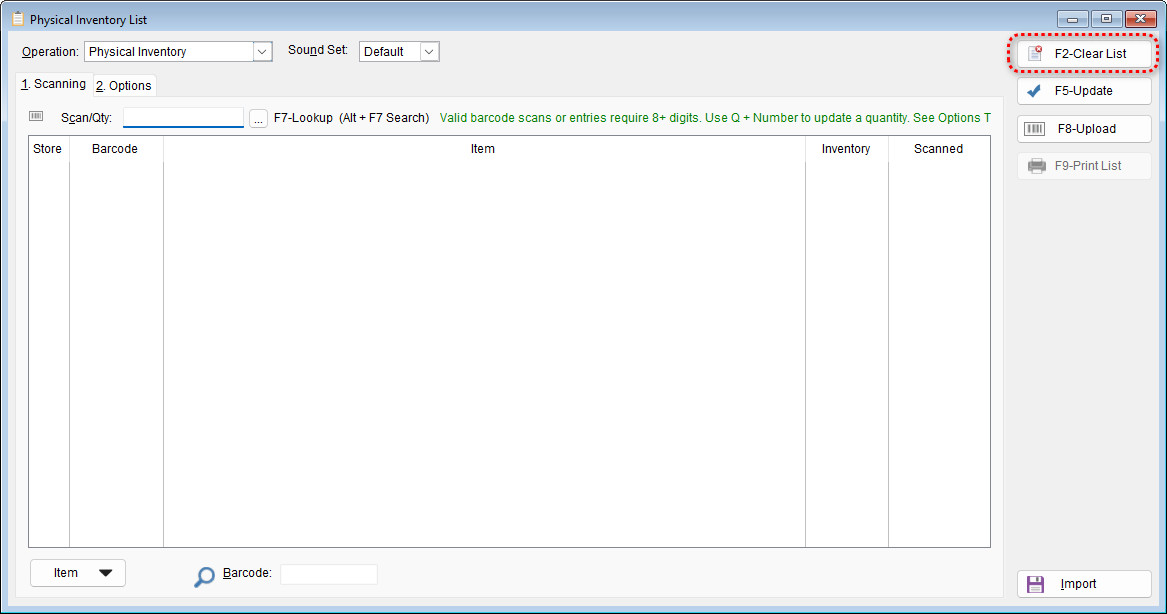
Task: Sort by the Barcode column header
Action: point(115,149)
